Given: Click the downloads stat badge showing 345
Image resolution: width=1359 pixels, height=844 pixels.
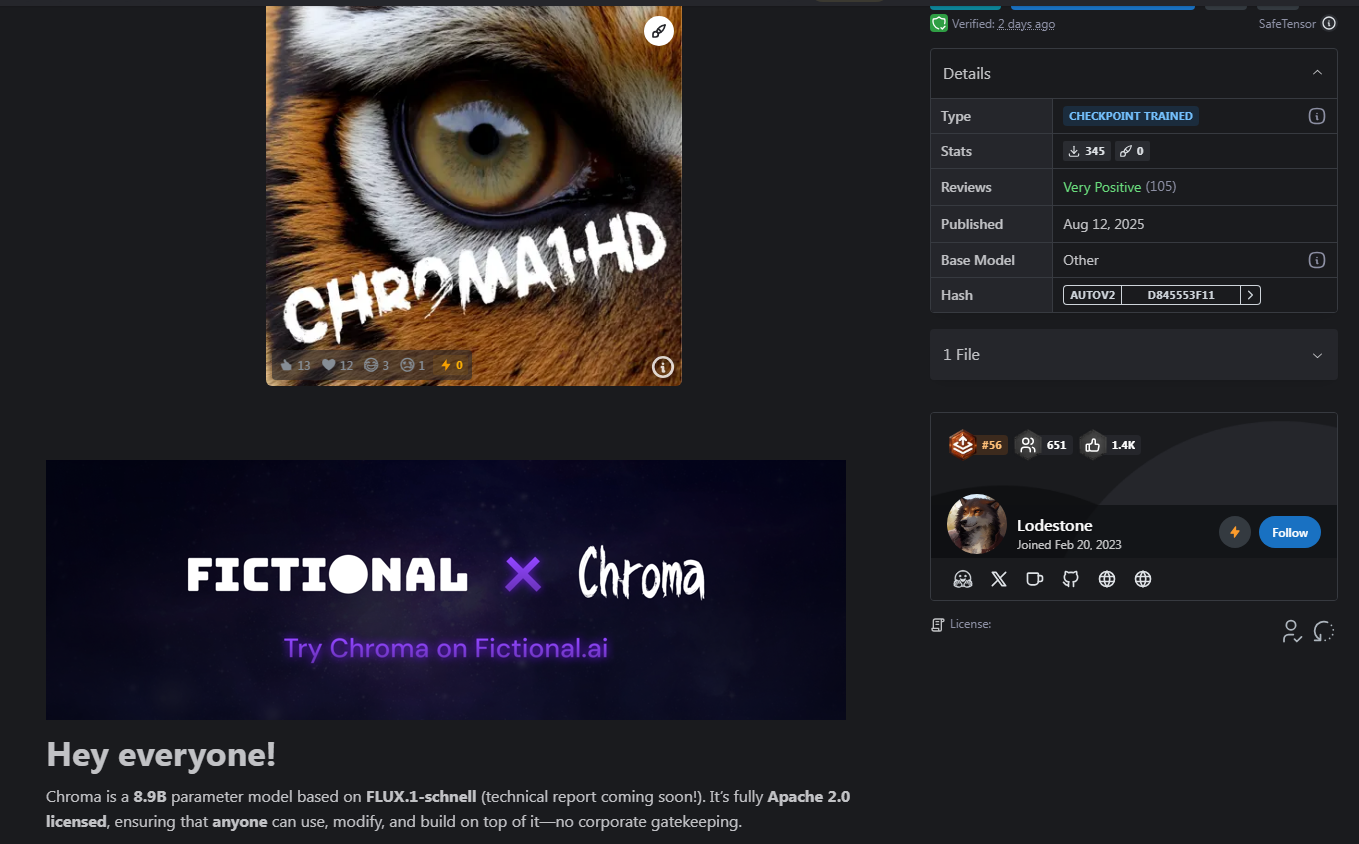Looking at the screenshot, I should tap(1087, 151).
